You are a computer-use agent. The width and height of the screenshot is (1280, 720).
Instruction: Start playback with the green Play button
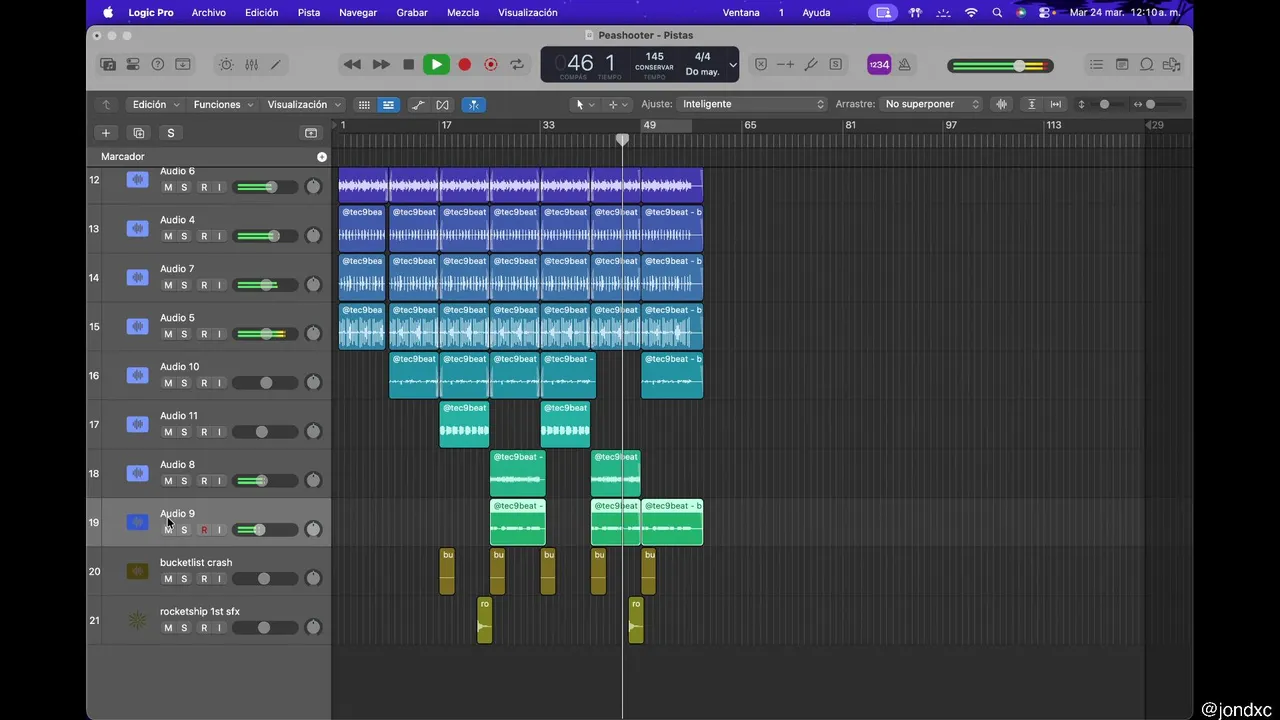click(x=436, y=64)
